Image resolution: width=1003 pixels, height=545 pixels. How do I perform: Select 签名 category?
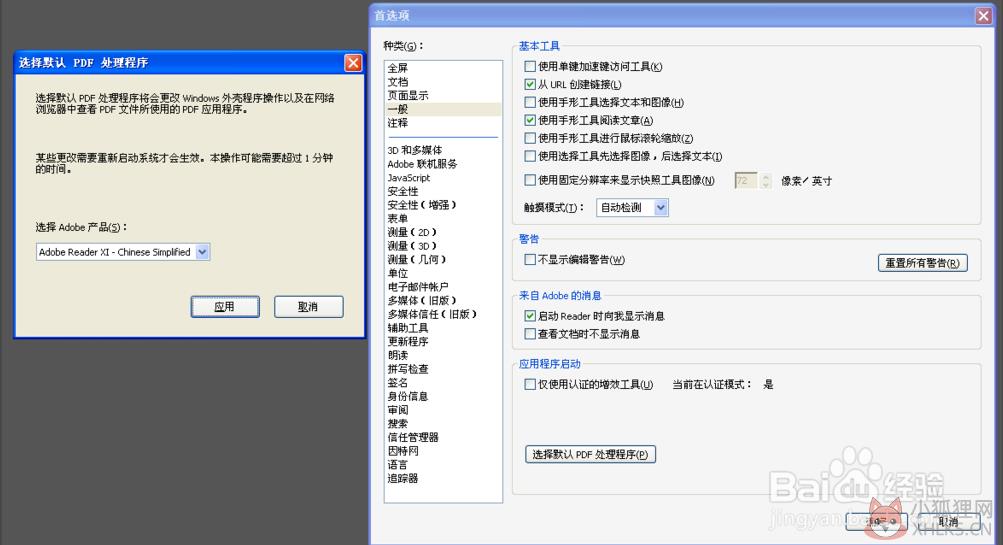pyautogui.click(x=397, y=383)
